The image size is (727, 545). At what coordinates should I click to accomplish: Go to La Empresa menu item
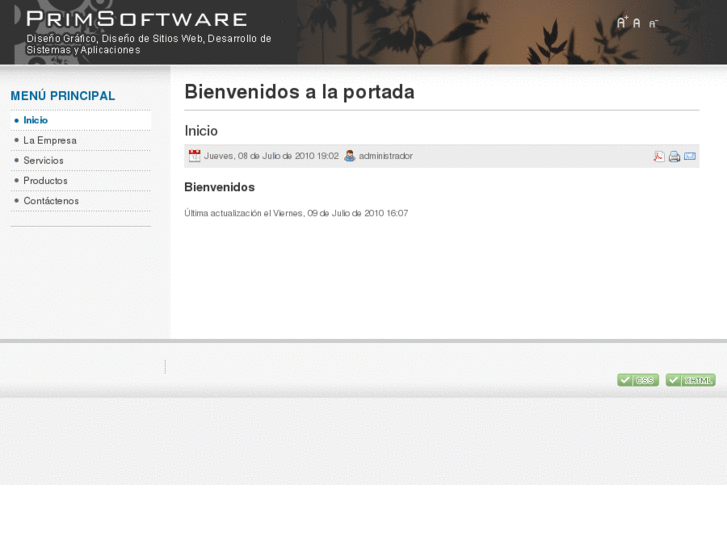pos(81,141)
